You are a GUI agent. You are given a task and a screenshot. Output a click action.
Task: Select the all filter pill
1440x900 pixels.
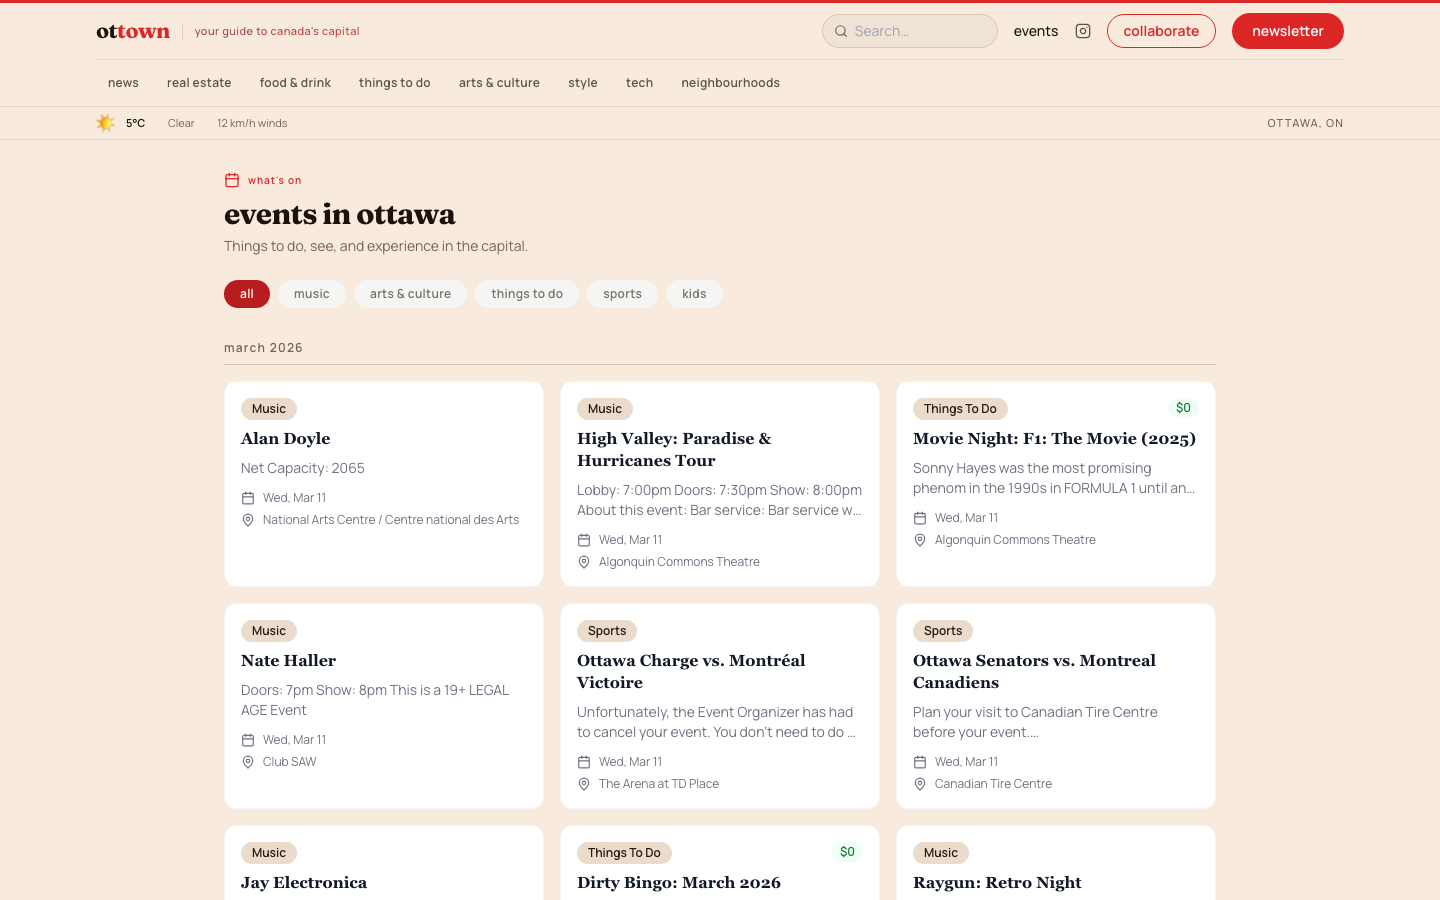click(x=246, y=293)
